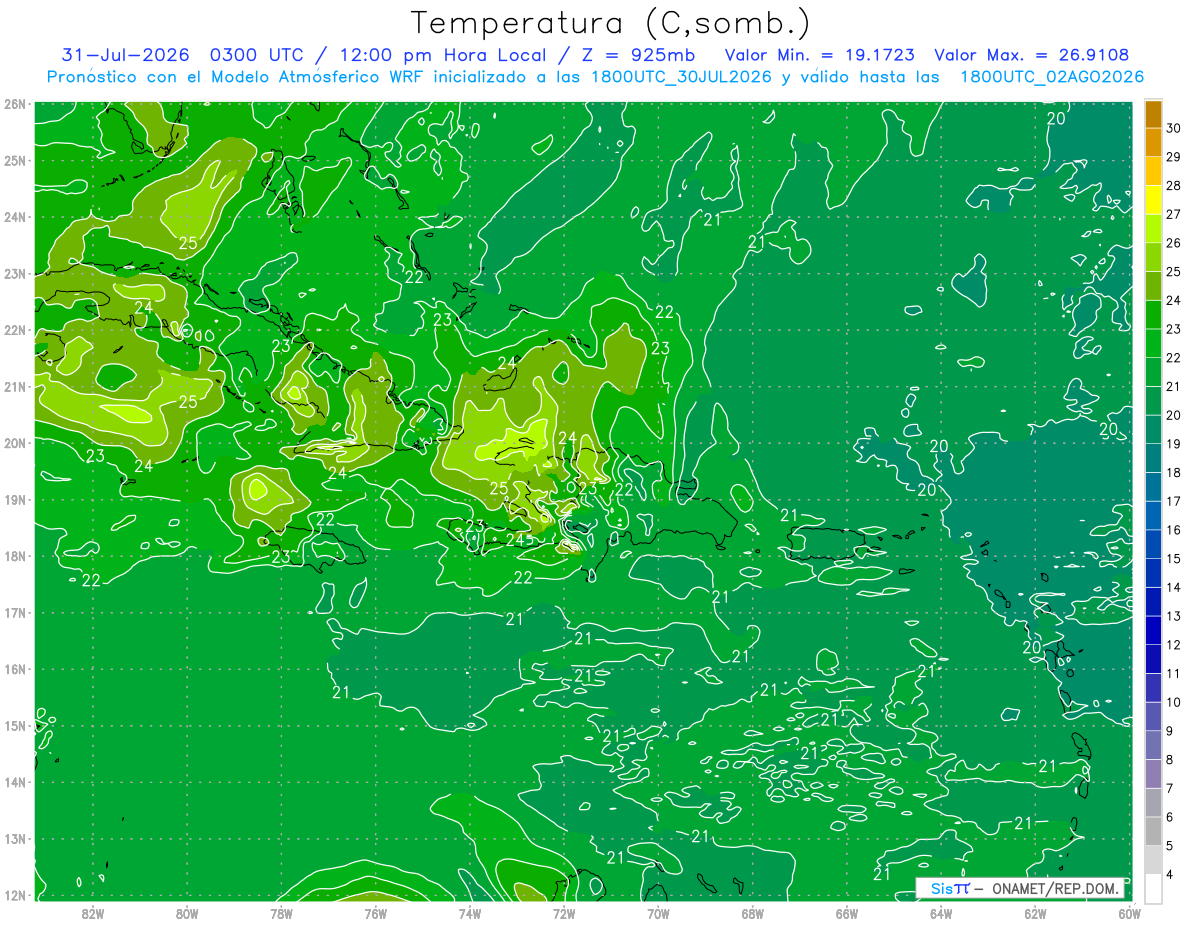Click the gray swatch between 5 and 6
1200x927 pixels.
[x=1153, y=832]
